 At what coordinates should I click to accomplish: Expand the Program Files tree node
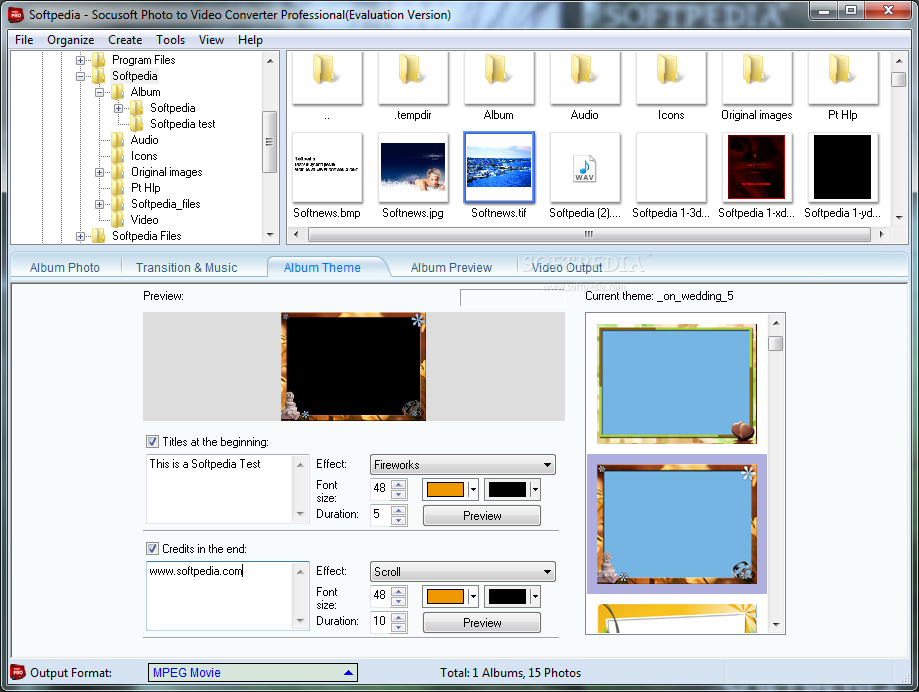(x=80, y=60)
